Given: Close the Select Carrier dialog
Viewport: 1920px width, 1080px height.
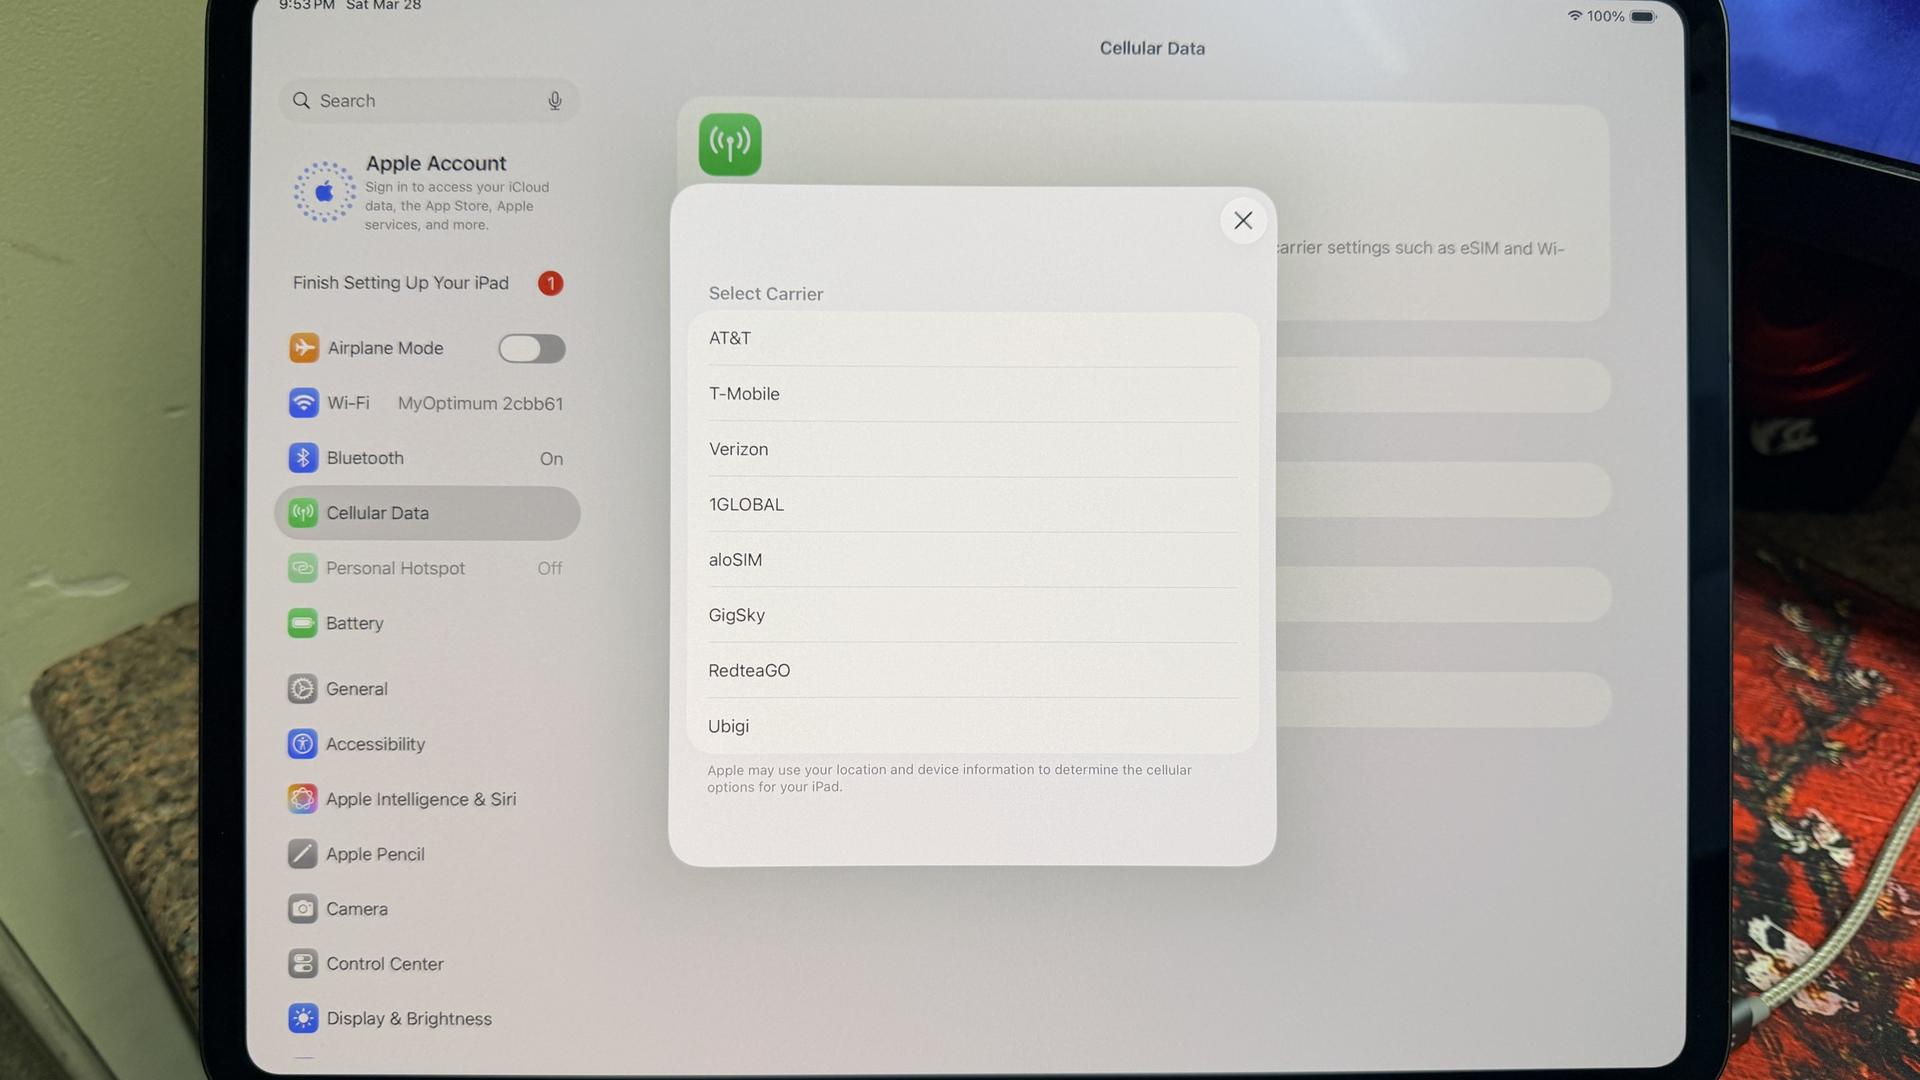Looking at the screenshot, I should (x=1243, y=221).
